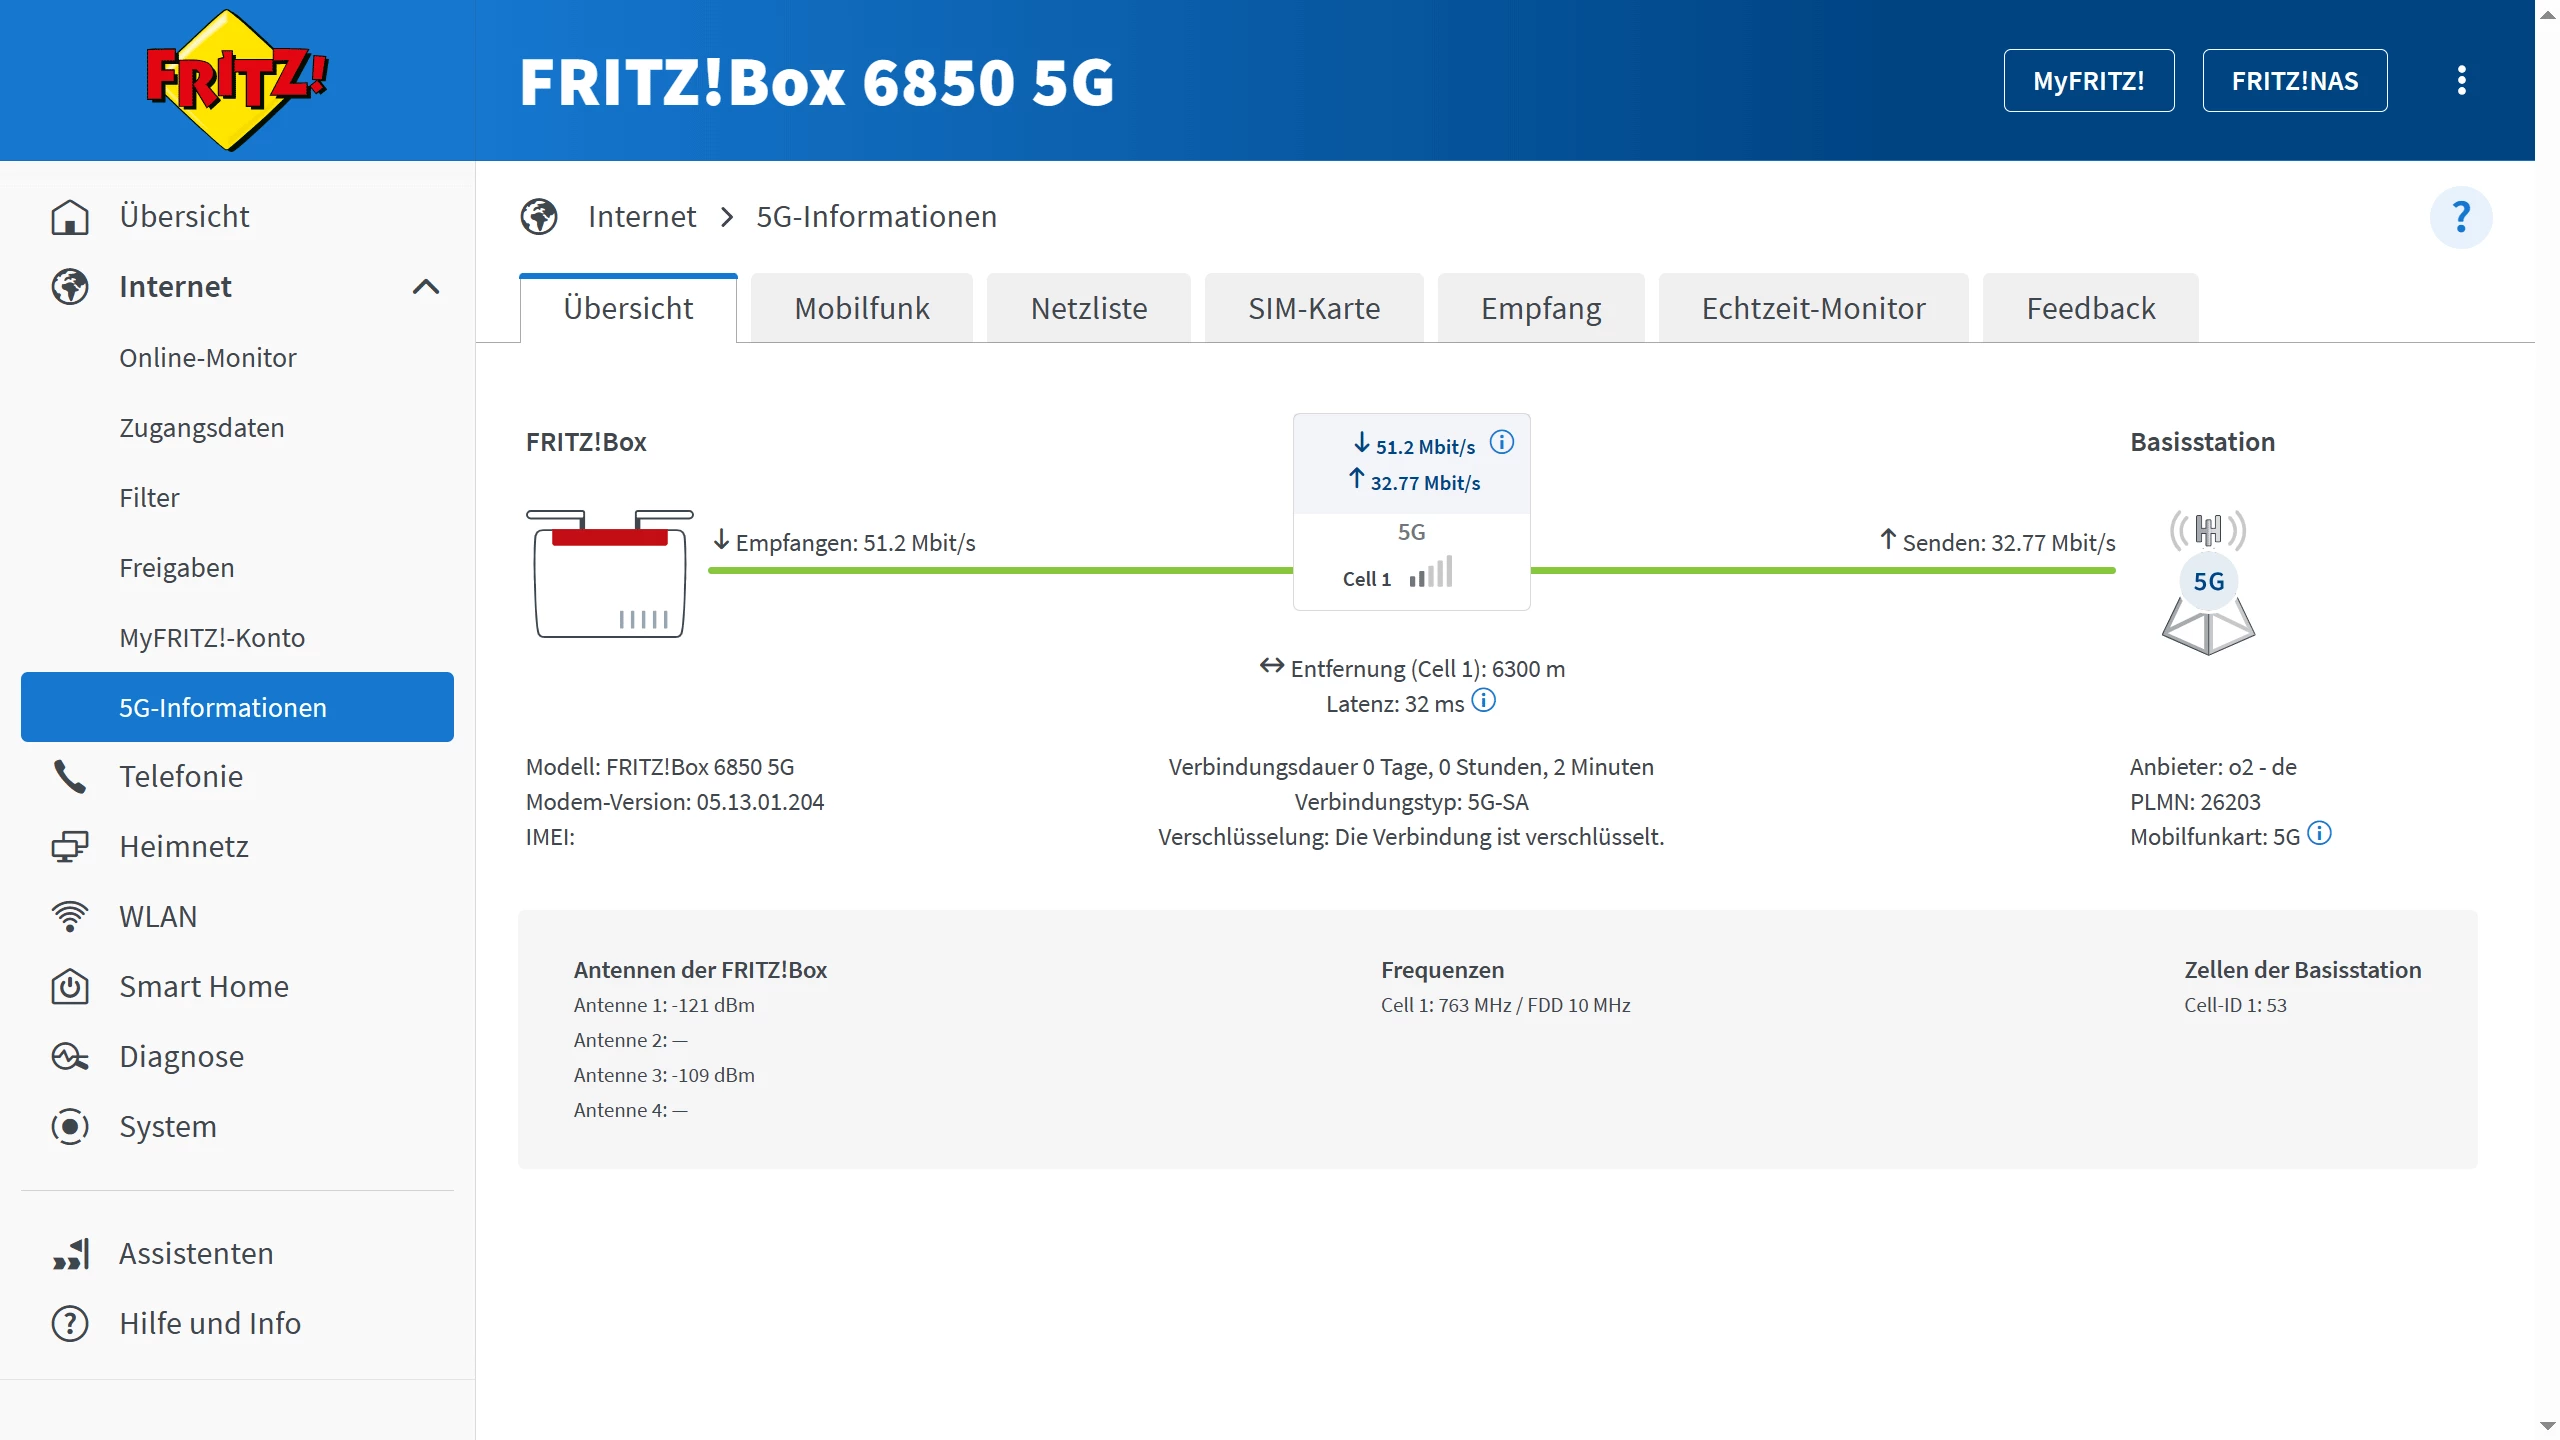This screenshot has height=1440, width=2560.
Task: Open Smart Home in the sidebar
Action: 204,987
